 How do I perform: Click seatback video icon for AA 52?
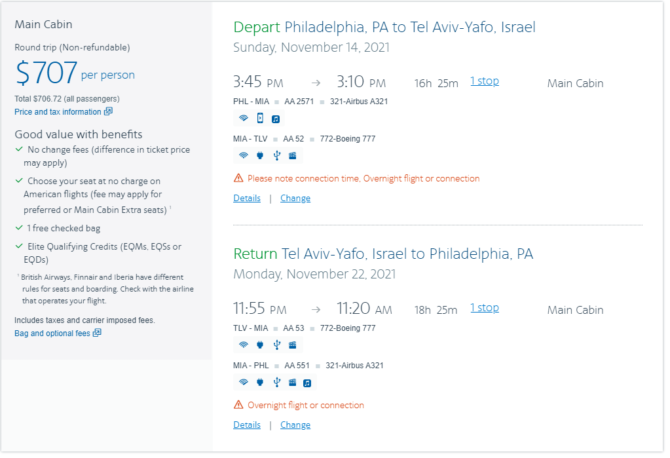[292, 156]
